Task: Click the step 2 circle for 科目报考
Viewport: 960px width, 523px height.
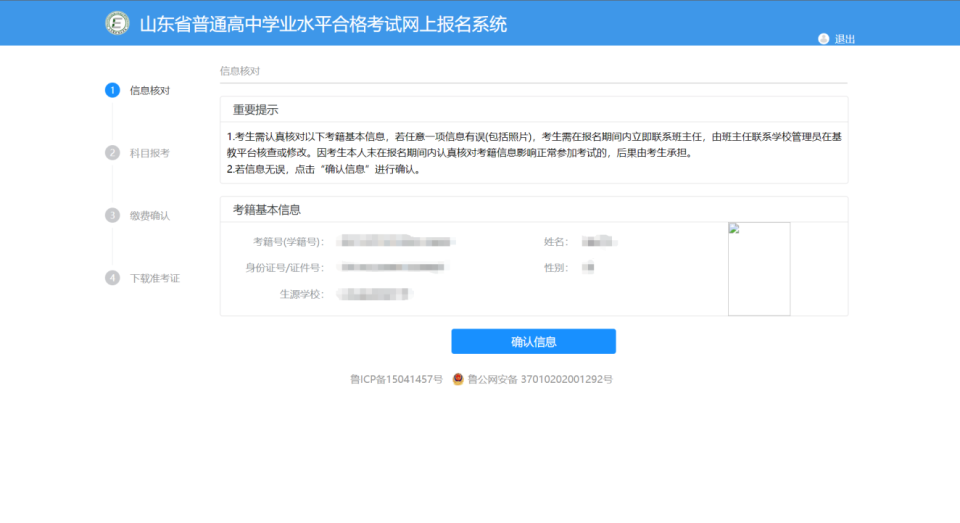Action: 112,152
